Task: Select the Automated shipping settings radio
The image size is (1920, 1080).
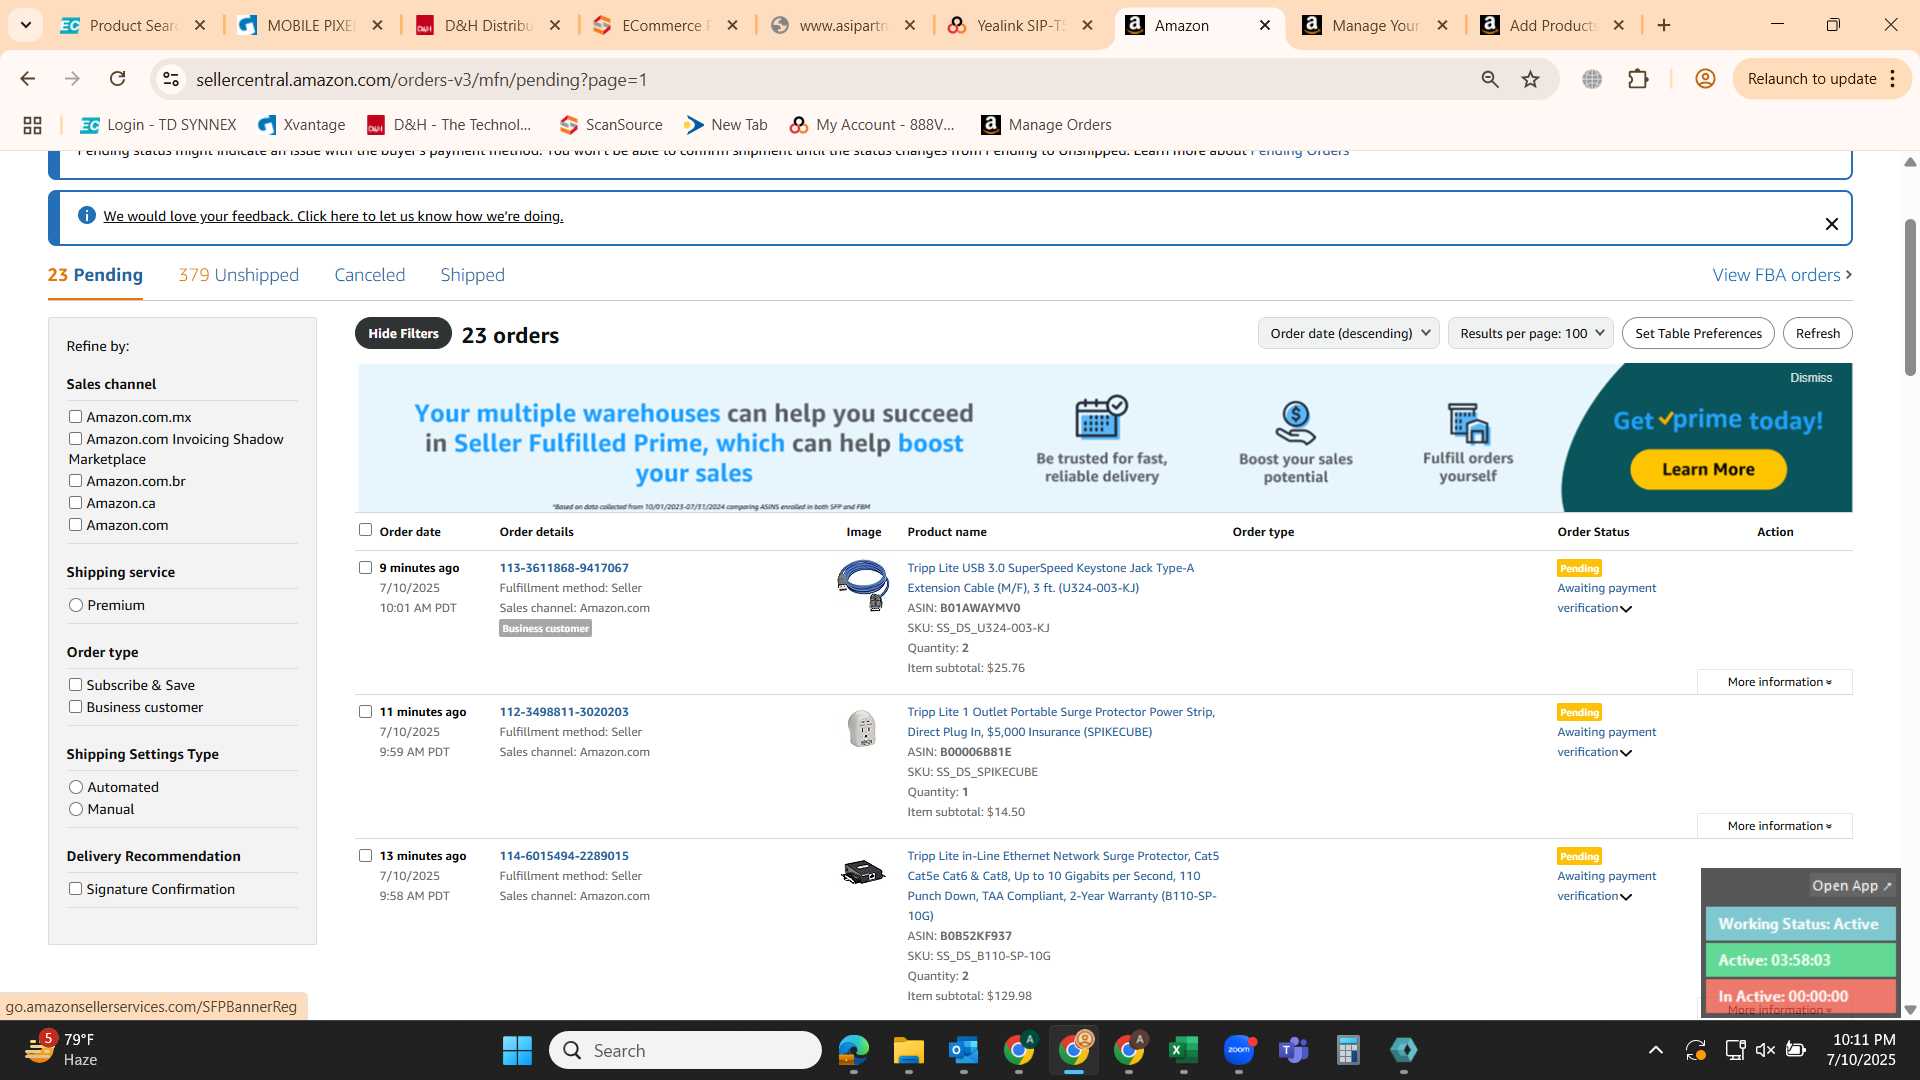Action: pos(76,787)
